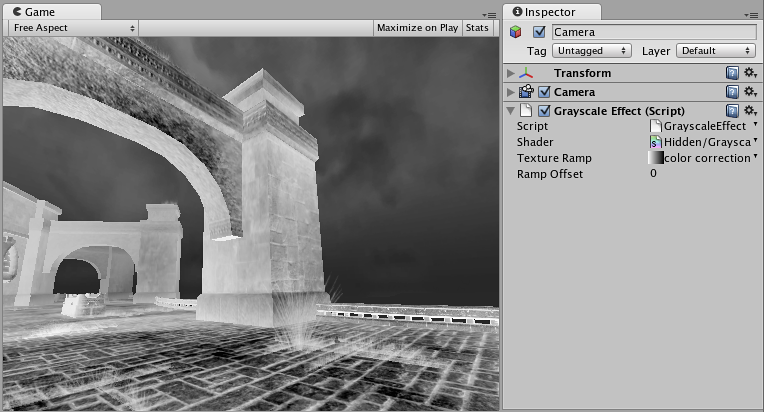764x412 pixels.
Task: Collapse the Grayscale Effect script component
Action: pos(511,111)
